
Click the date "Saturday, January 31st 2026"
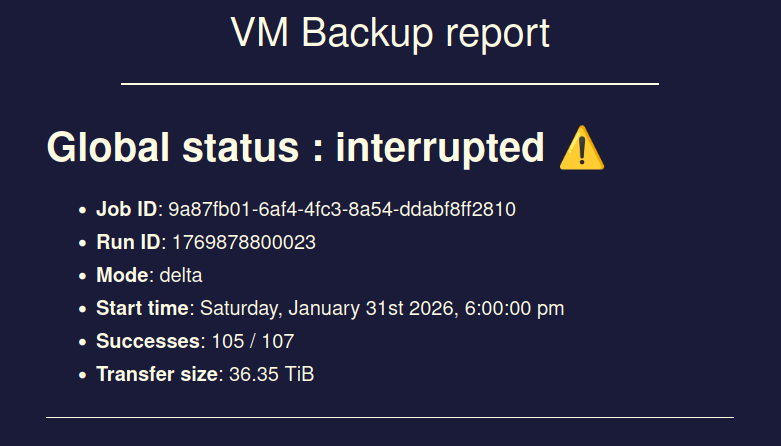326,308
